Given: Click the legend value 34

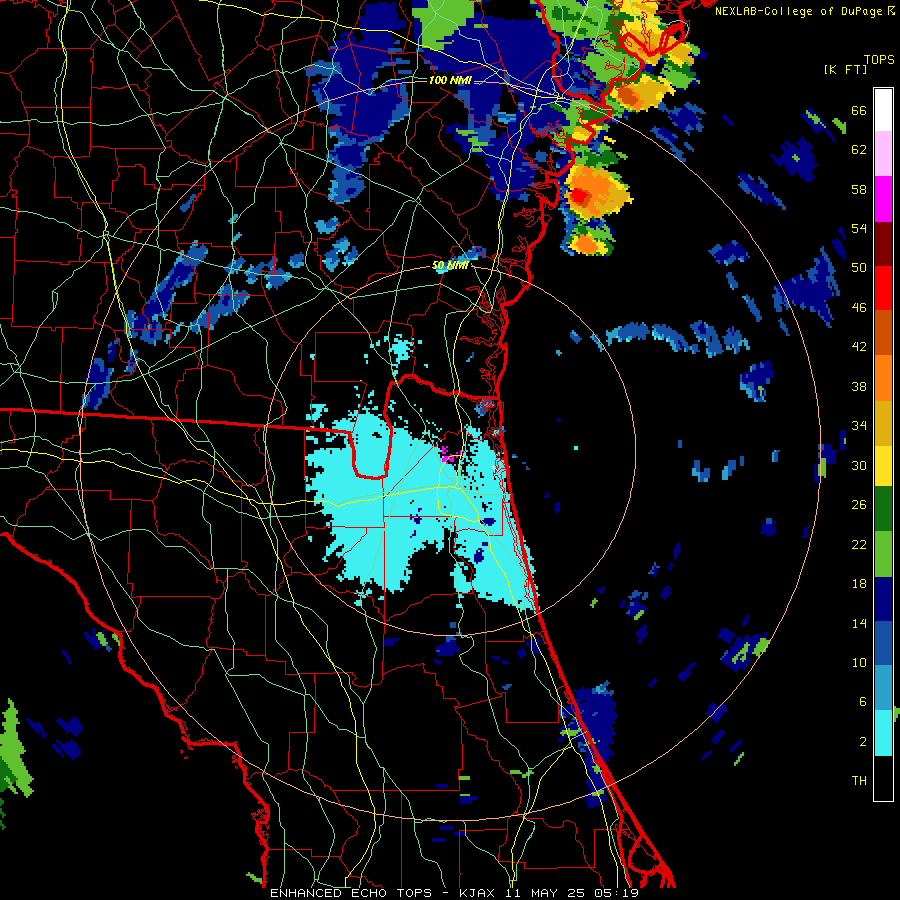Looking at the screenshot, I should coord(859,426).
